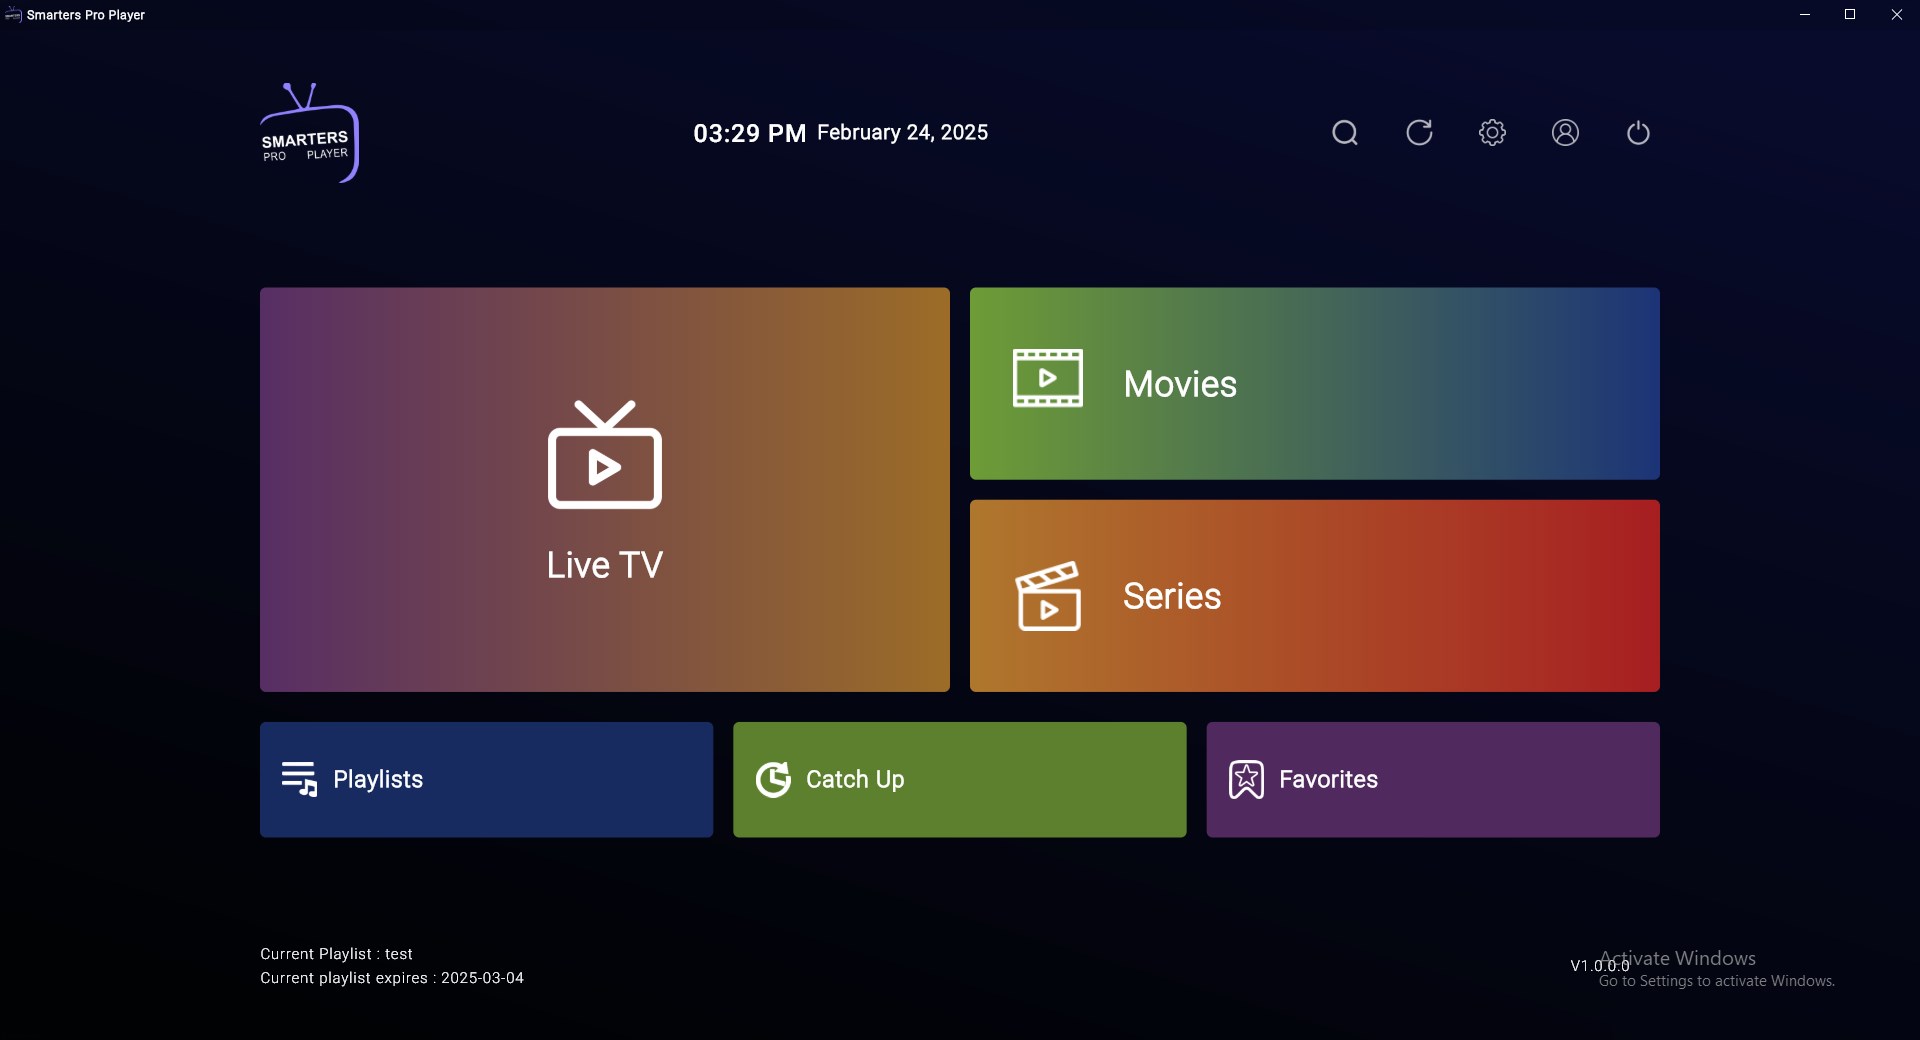Open the Playlists manager

click(x=486, y=779)
